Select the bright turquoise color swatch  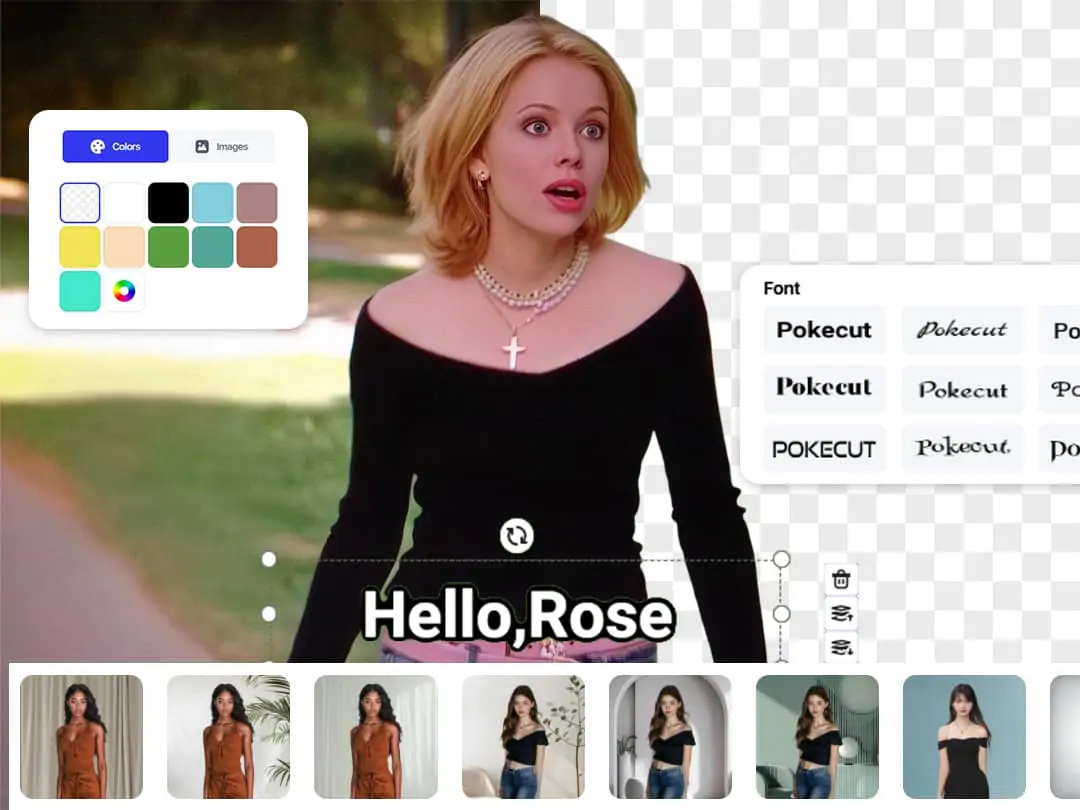pyautogui.click(x=80, y=291)
